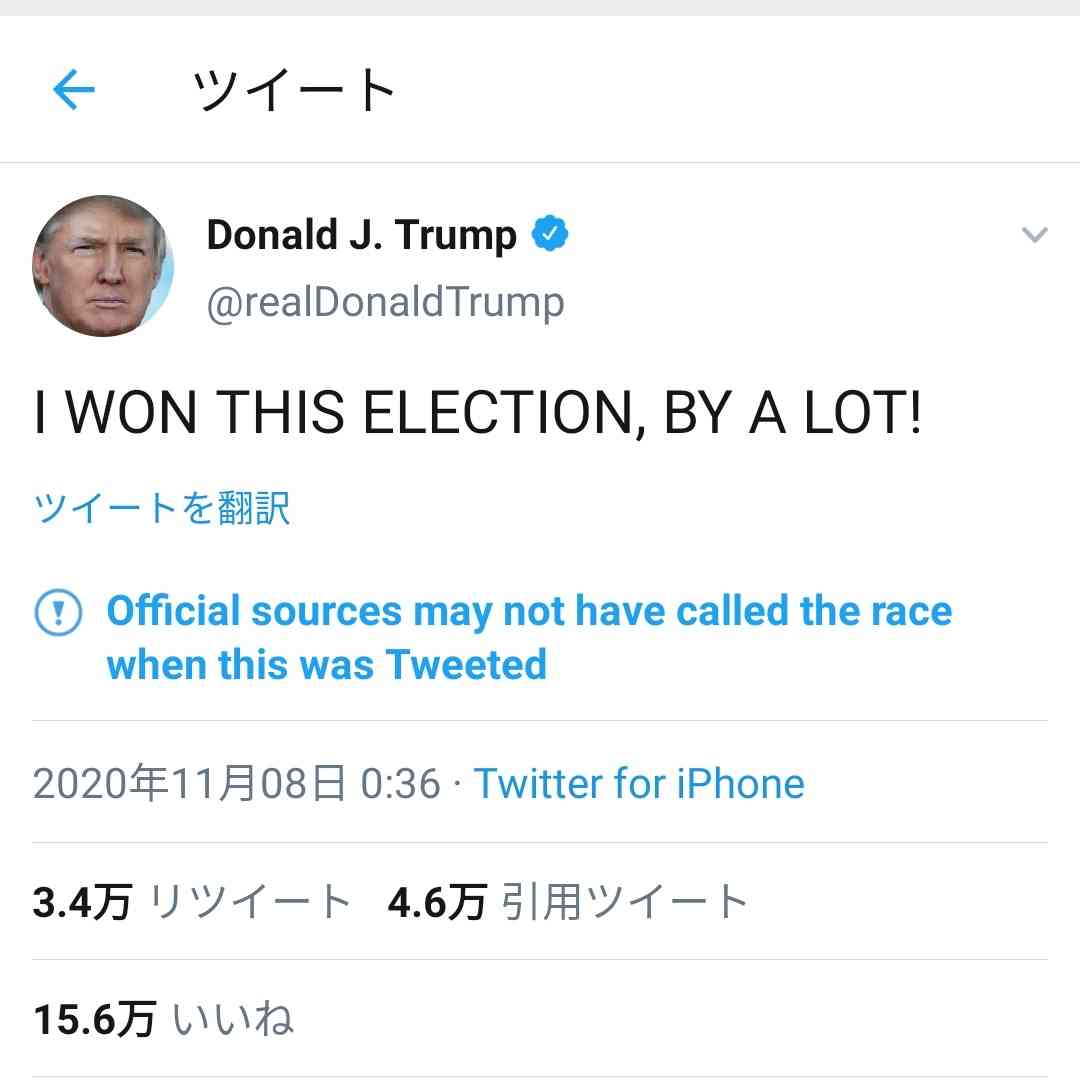Tap the ツイート header title

(294, 91)
